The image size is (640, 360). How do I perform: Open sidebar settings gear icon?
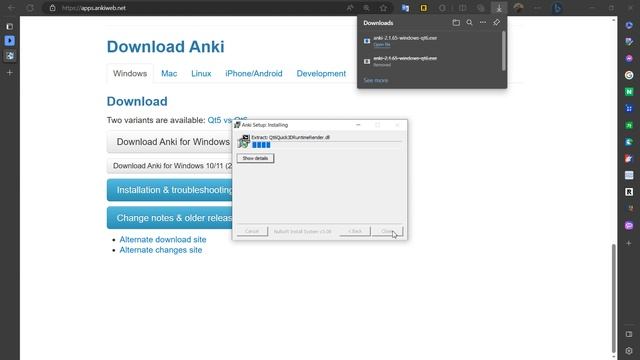click(x=629, y=351)
